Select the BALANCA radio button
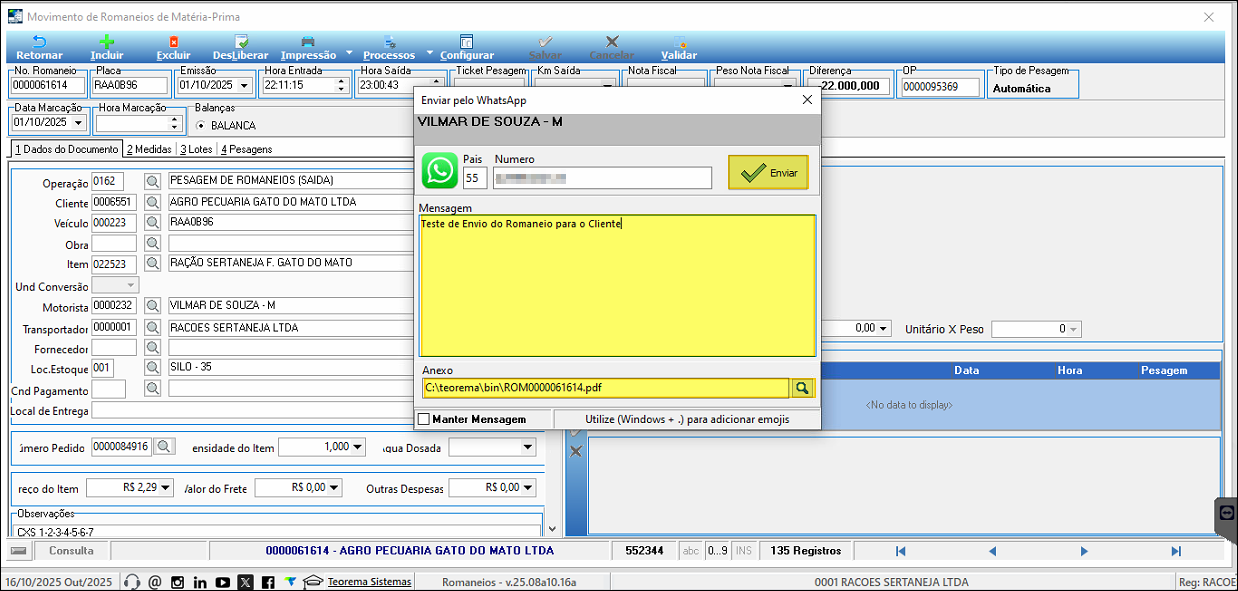The width and height of the screenshot is (1238, 591). [x=201, y=126]
